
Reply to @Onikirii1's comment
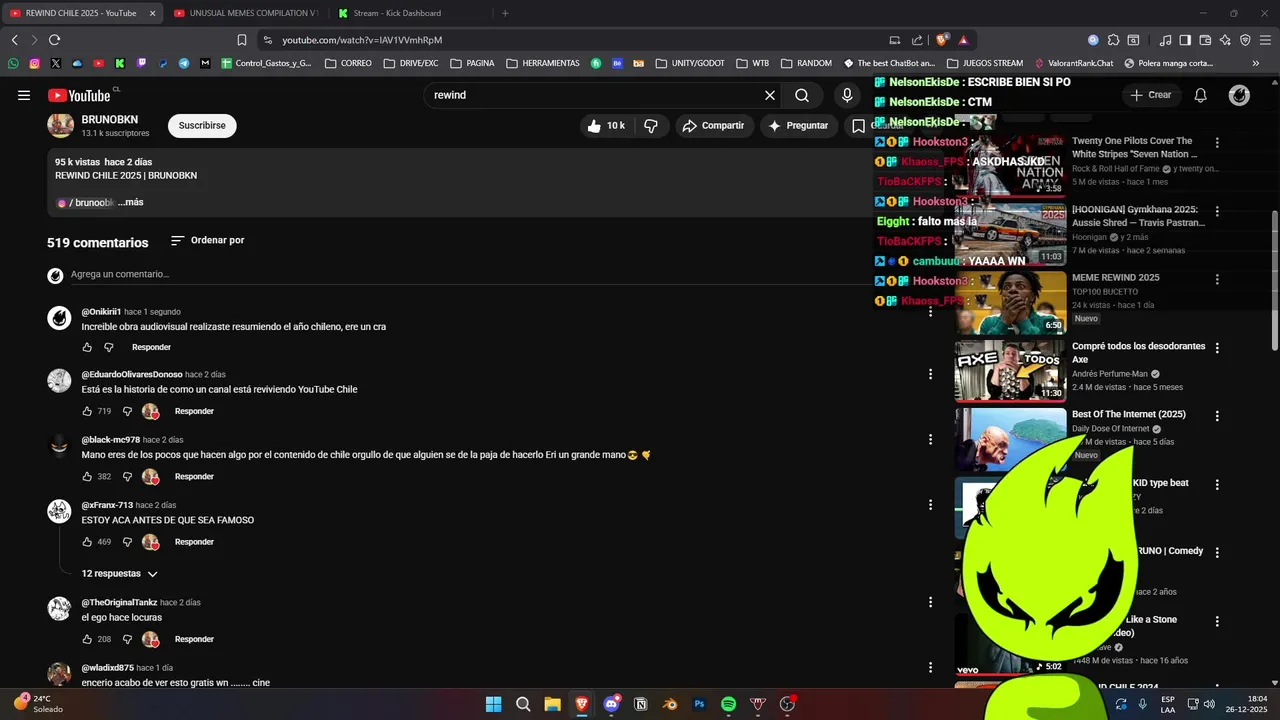tap(151, 347)
